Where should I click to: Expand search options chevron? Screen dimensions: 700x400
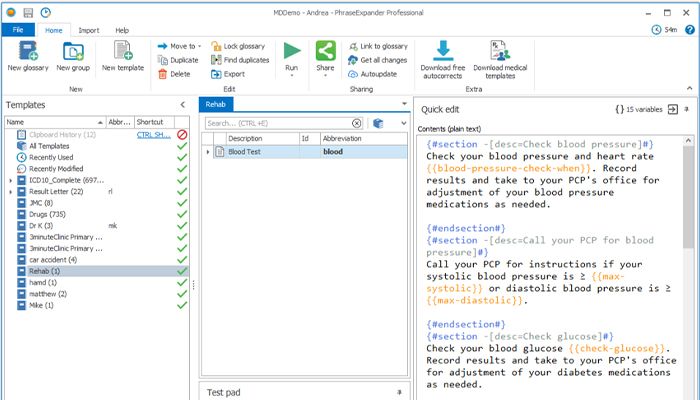click(x=404, y=123)
